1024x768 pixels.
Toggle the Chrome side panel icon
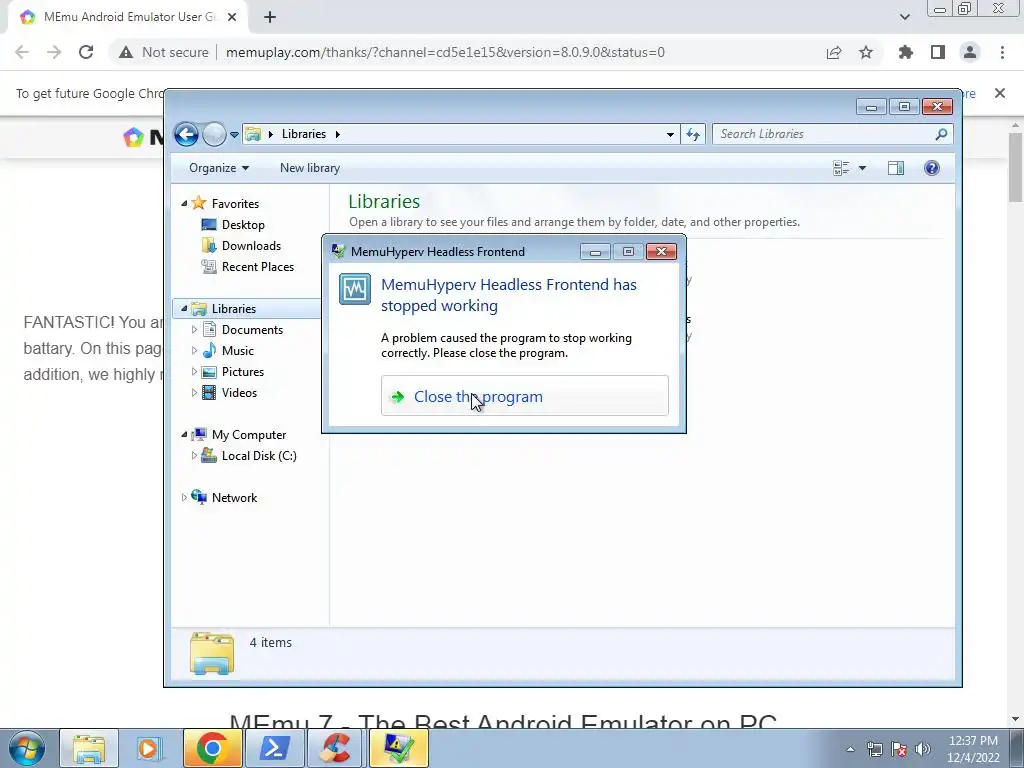coord(938,52)
